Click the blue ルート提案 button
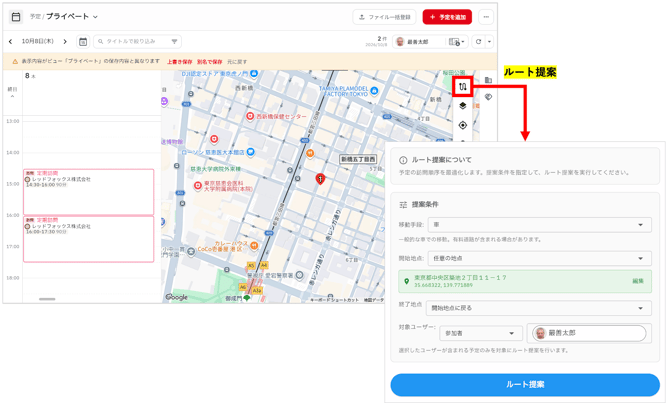 (x=525, y=385)
